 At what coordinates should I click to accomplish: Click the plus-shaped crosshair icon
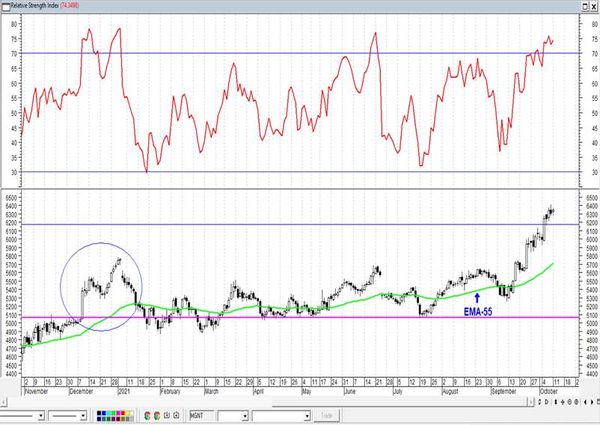click(563, 402)
